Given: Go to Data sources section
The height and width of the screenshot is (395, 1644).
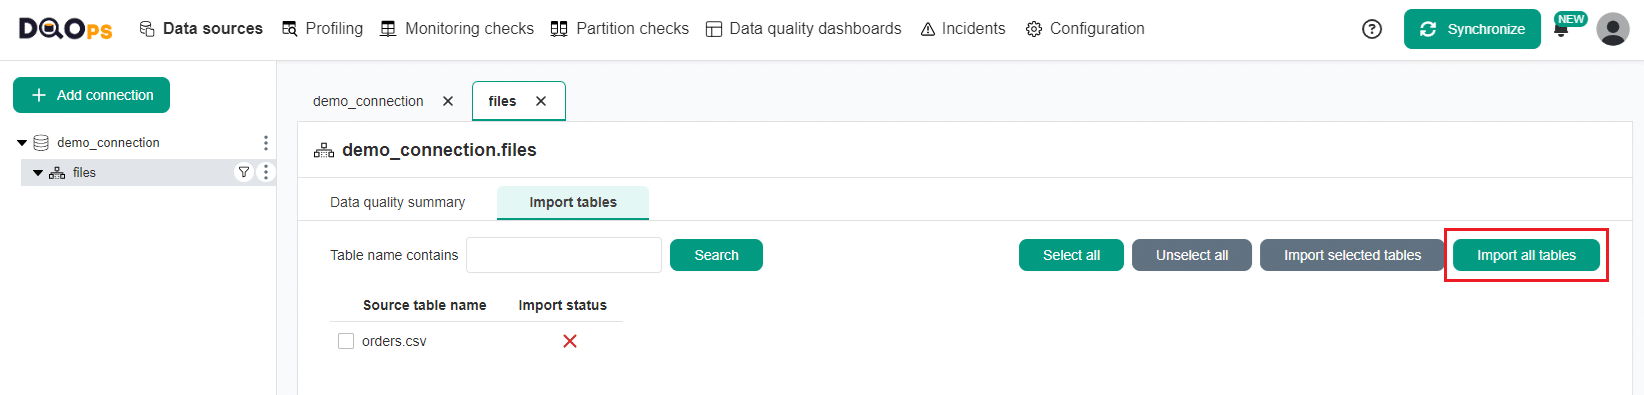Looking at the screenshot, I should coord(201,29).
